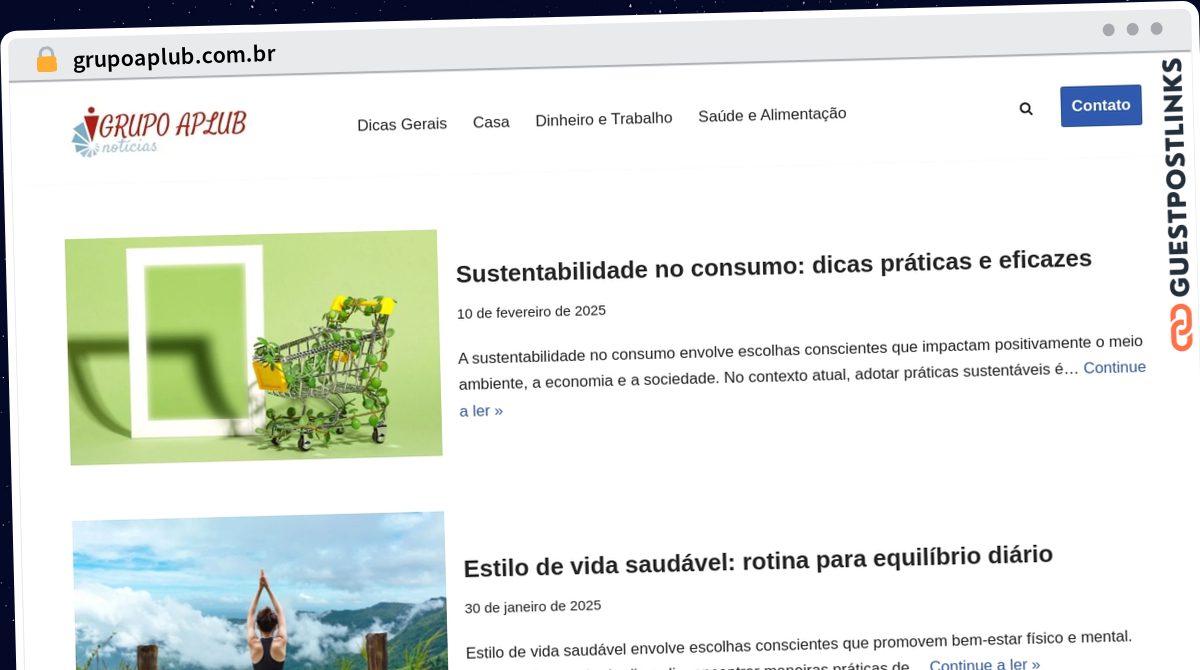Click the padlock icon in address bar
The image size is (1200, 670).
(x=46, y=59)
